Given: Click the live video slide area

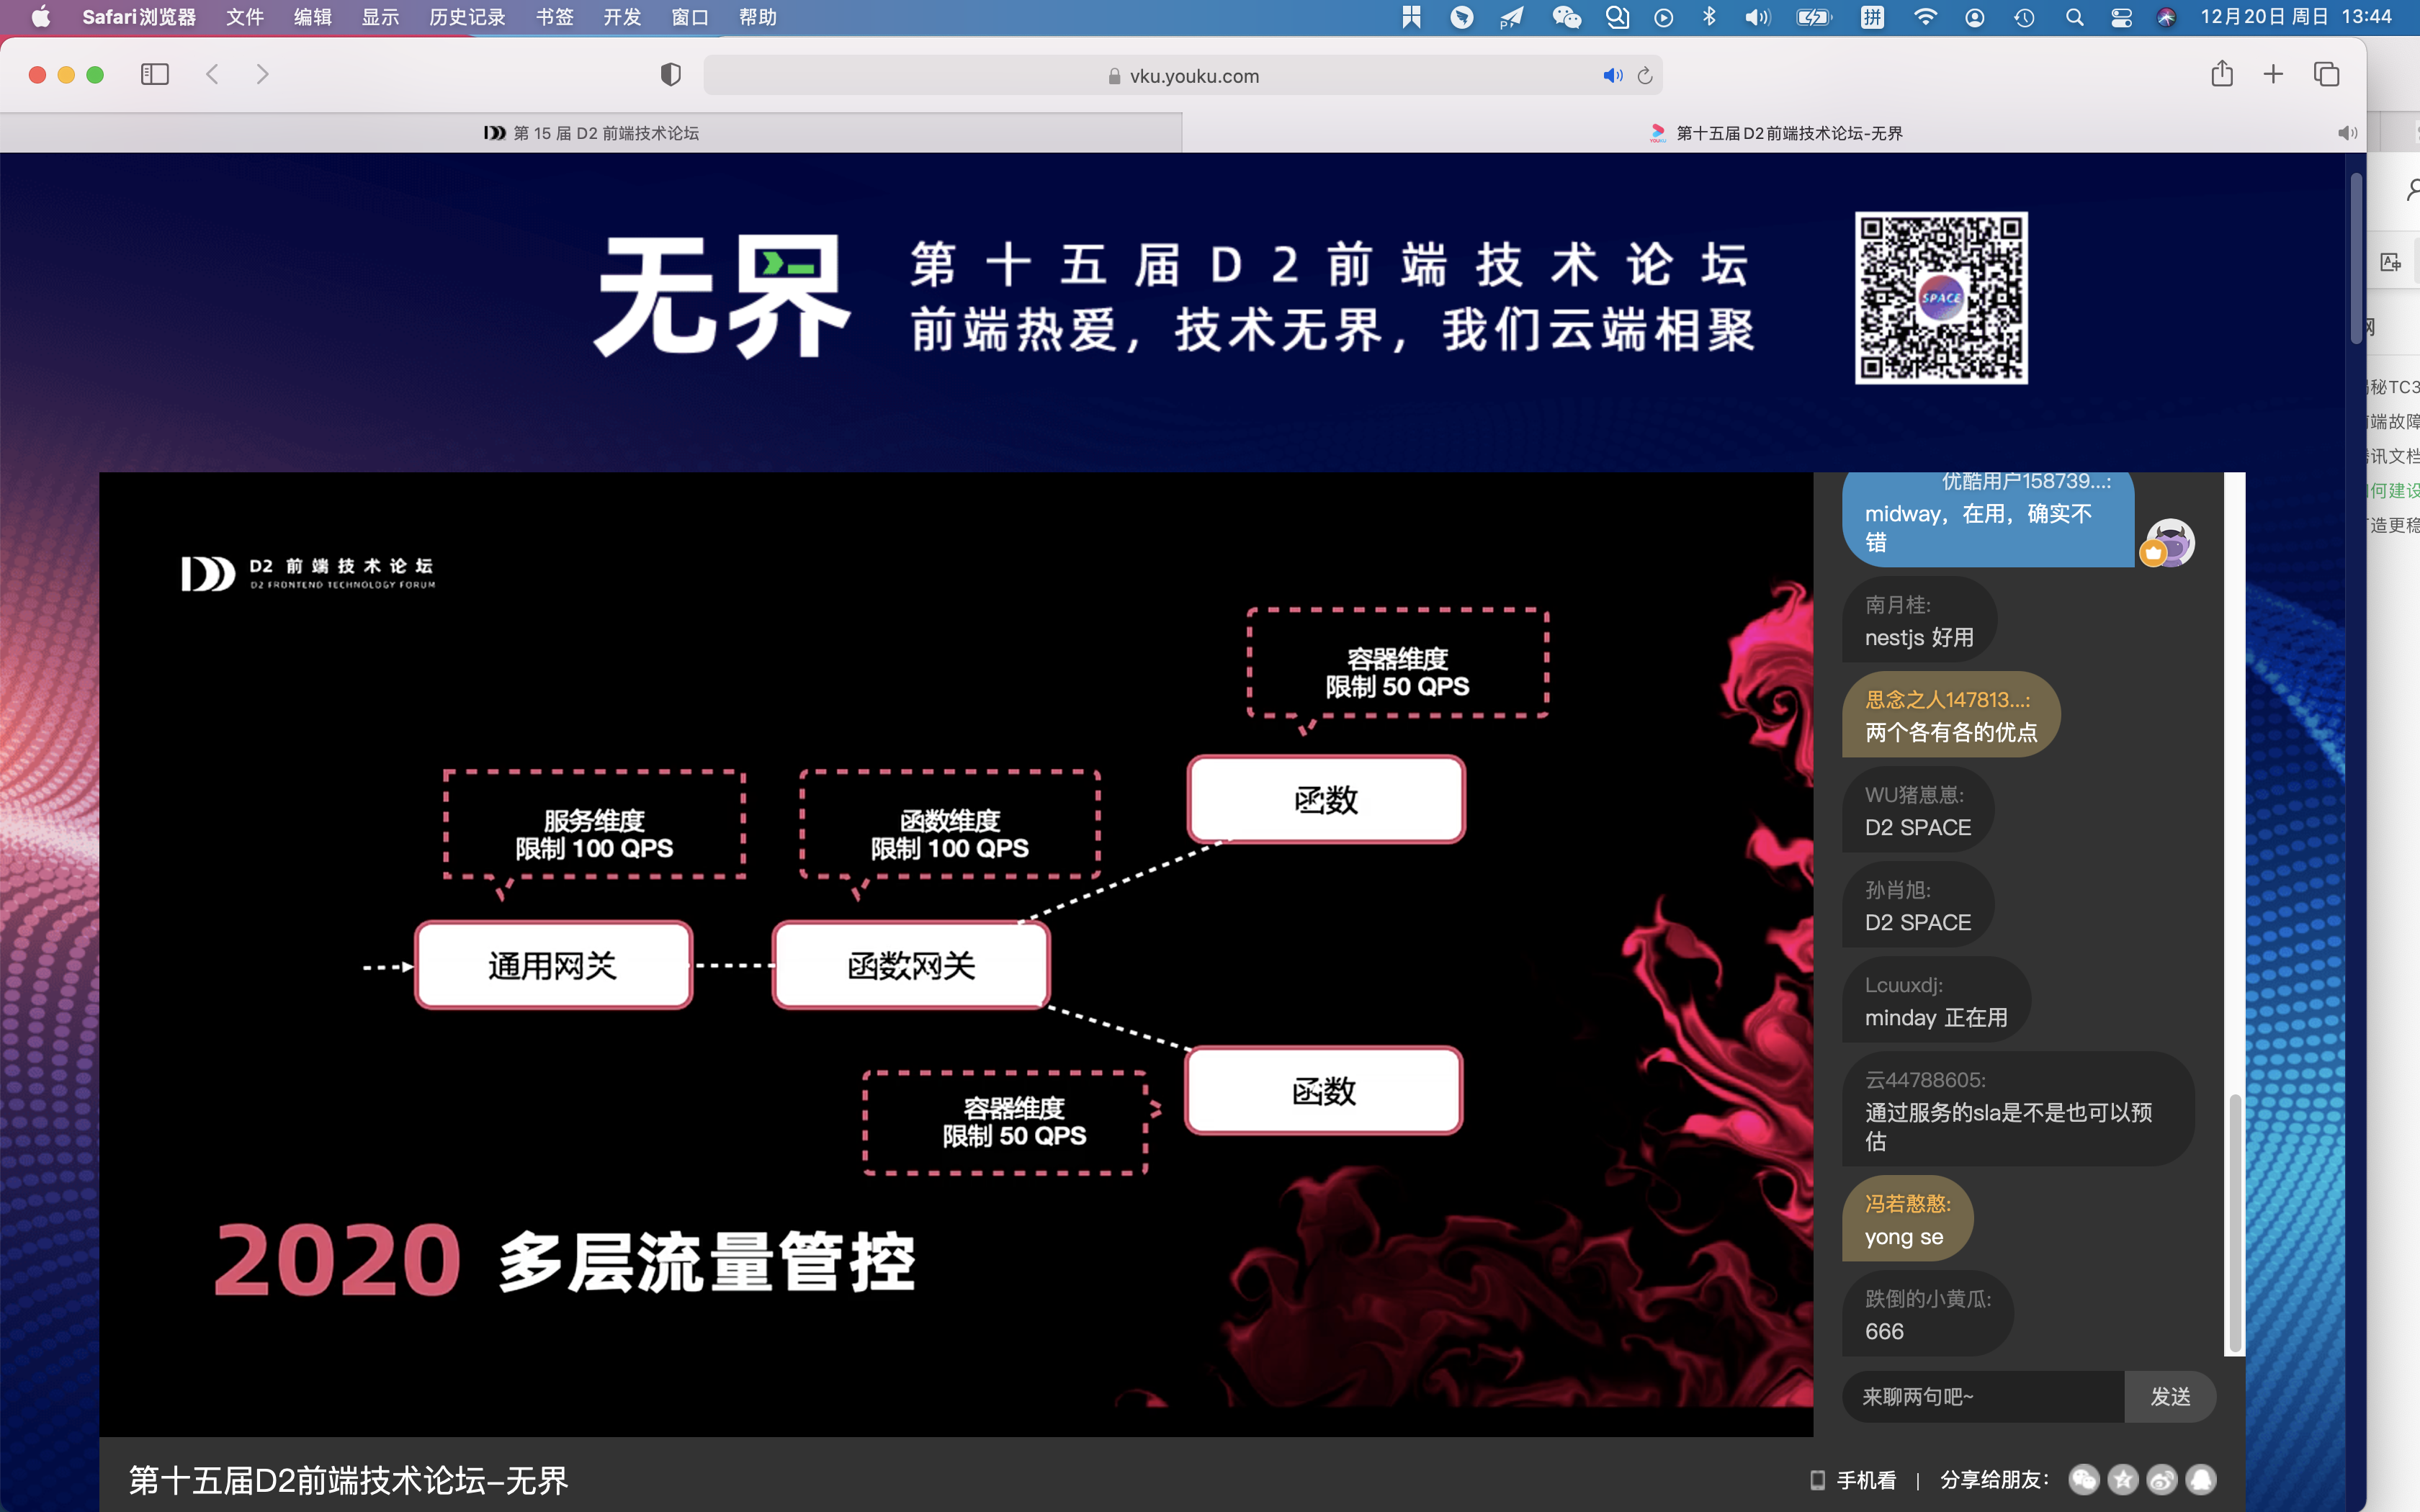Looking at the screenshot, I should click(x=956, y=954).
